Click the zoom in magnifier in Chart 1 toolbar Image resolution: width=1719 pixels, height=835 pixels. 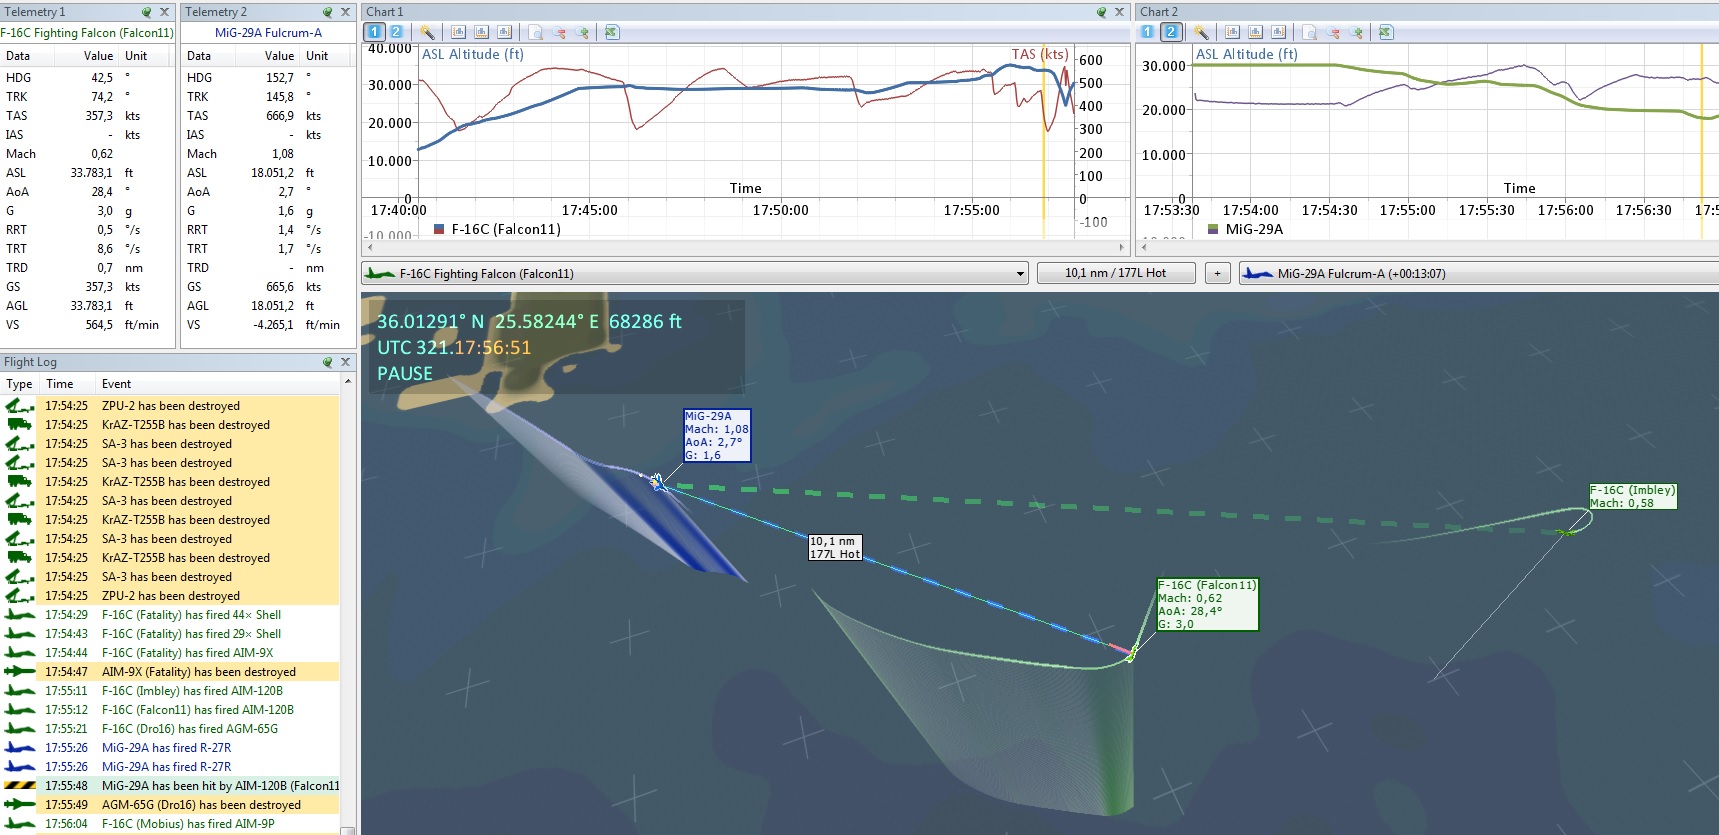pos(582,32)
